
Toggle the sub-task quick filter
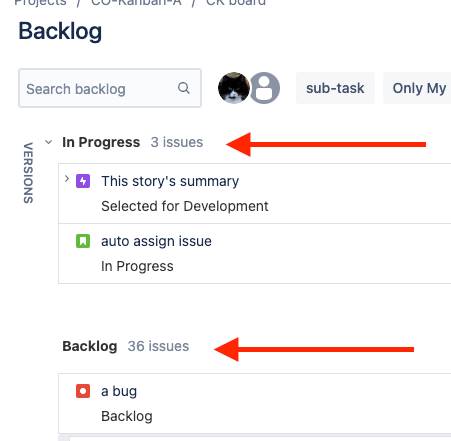335,88
